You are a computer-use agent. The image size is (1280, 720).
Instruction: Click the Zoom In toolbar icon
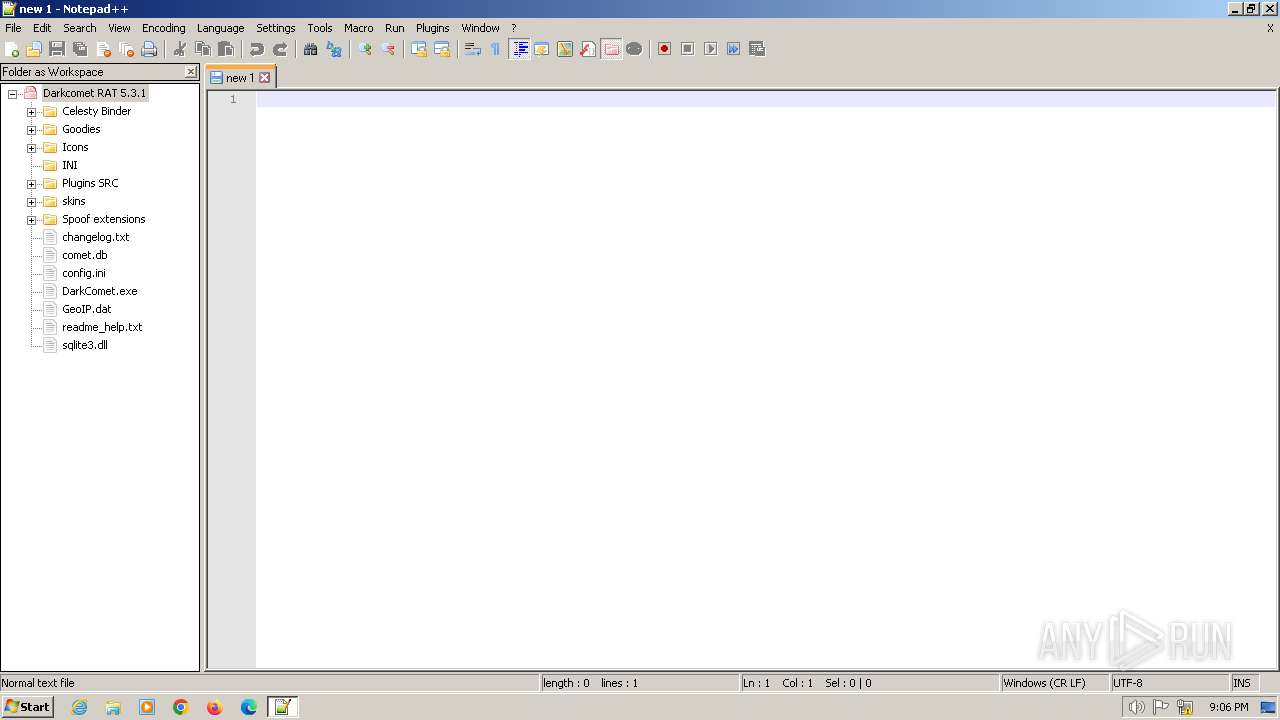point(365,49)
